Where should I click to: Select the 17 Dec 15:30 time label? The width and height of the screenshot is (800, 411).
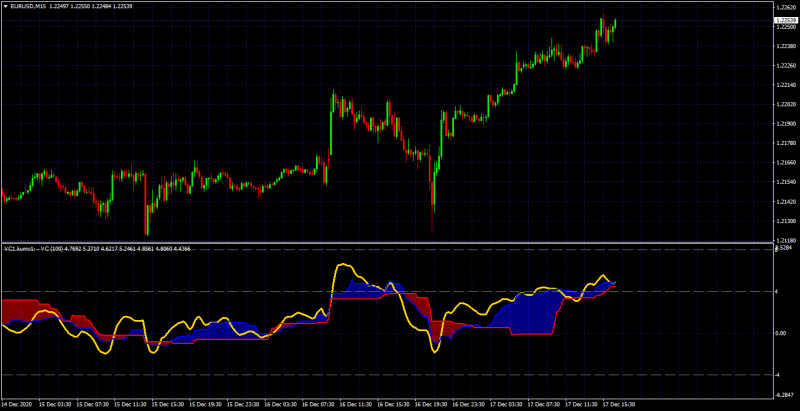coord(617,401)
